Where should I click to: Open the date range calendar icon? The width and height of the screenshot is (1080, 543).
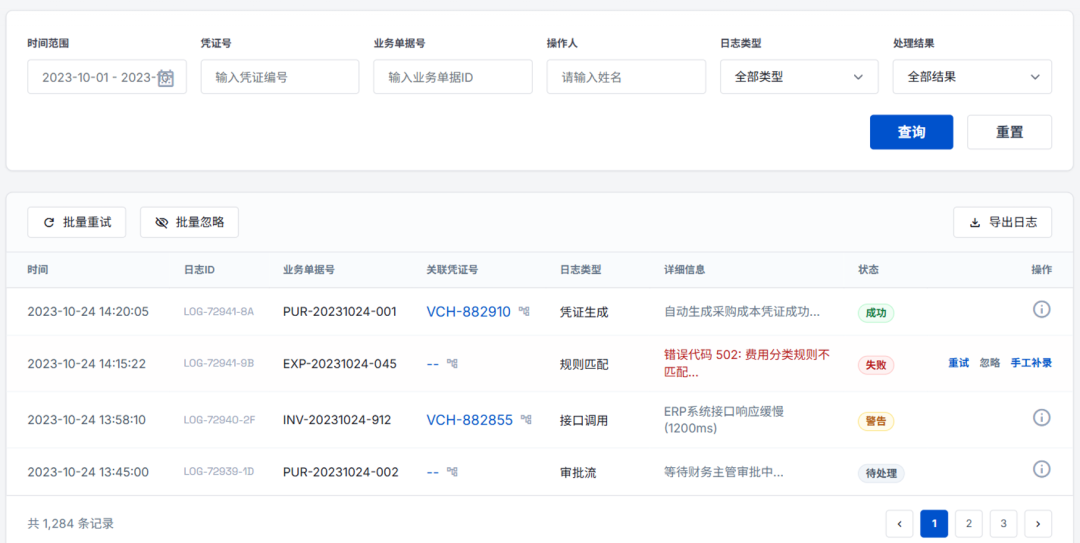[166, 78]
